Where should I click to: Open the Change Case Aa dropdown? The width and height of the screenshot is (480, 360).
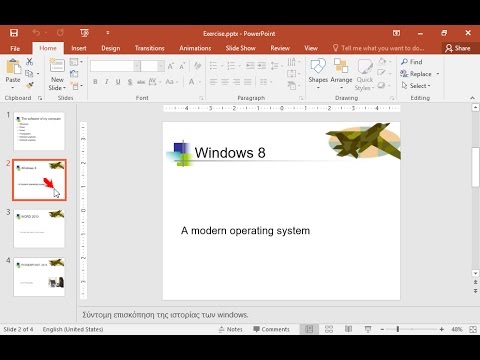pos(172,82)
